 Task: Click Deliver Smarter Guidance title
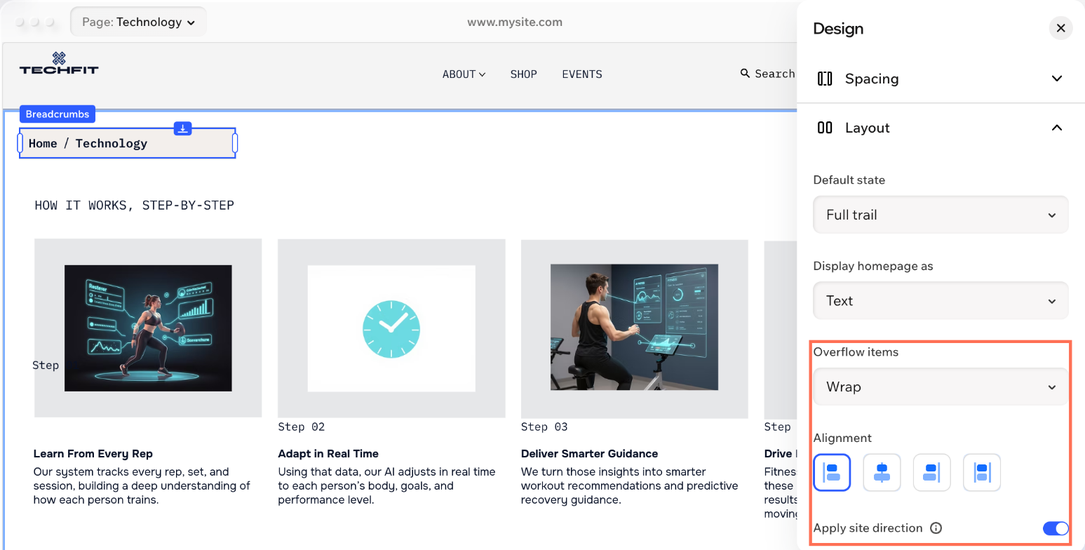[590, 454]
